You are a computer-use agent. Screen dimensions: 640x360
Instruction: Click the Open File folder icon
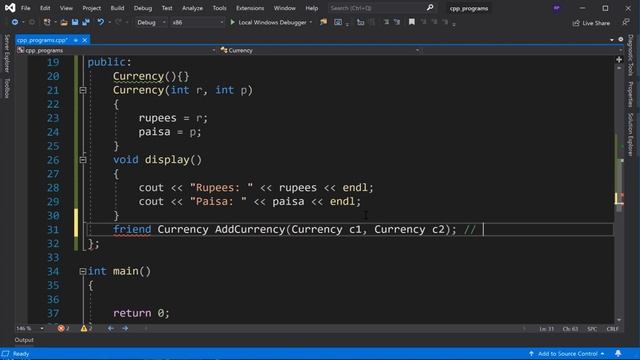click(x=64, y=22)
